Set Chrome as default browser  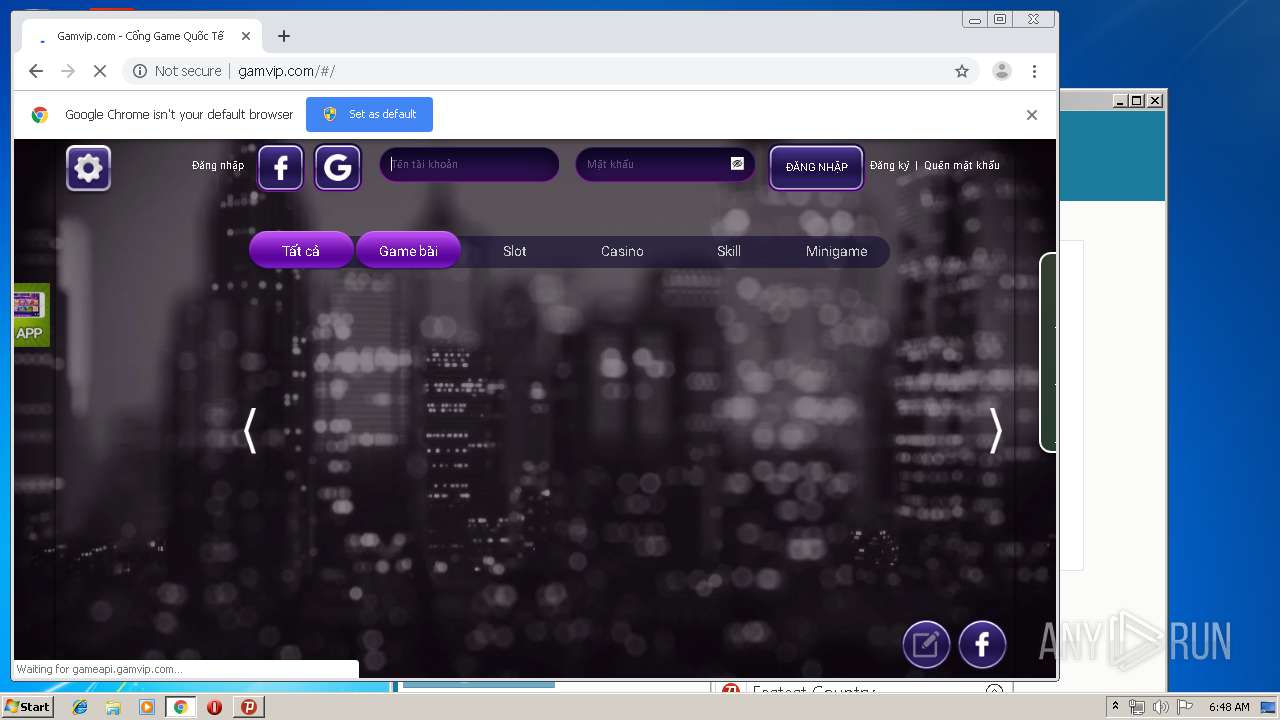click(x=369, y=114)
